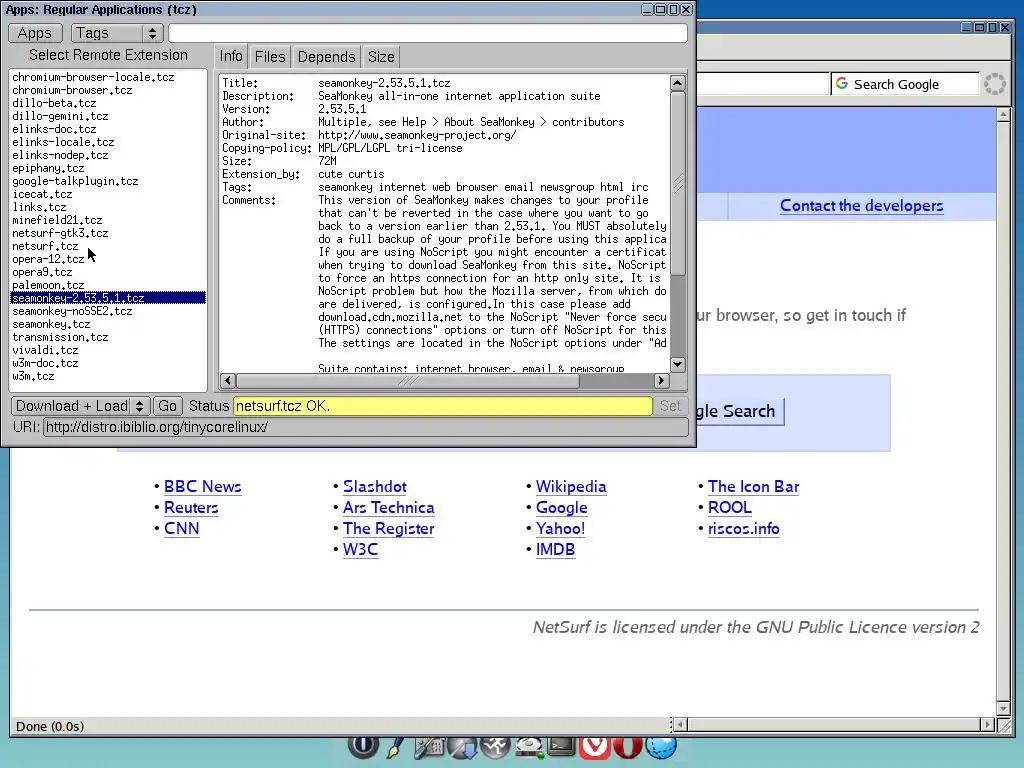Select epiphany.tcz extension
This screenshot has height=768, width=1024.
pyautogui.click(x=108, y=168)
